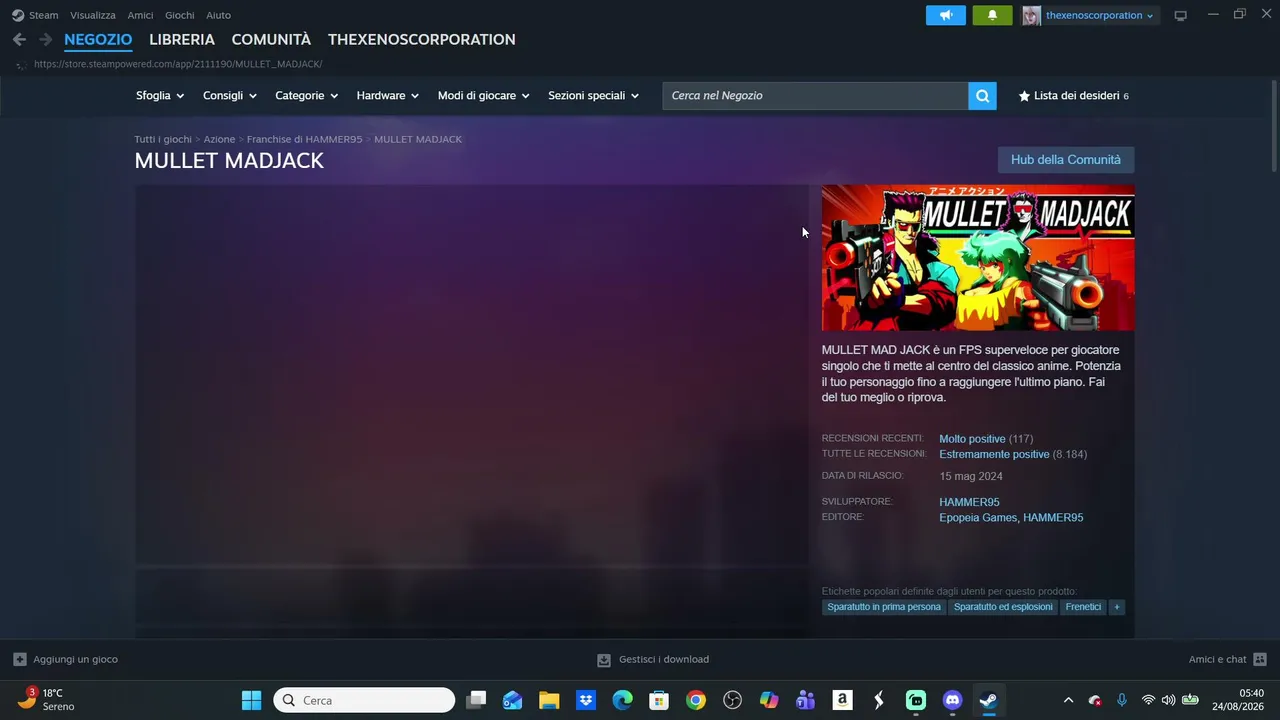Click the blue store search magnifier button
1280x720 pixels.
[982, 96]
